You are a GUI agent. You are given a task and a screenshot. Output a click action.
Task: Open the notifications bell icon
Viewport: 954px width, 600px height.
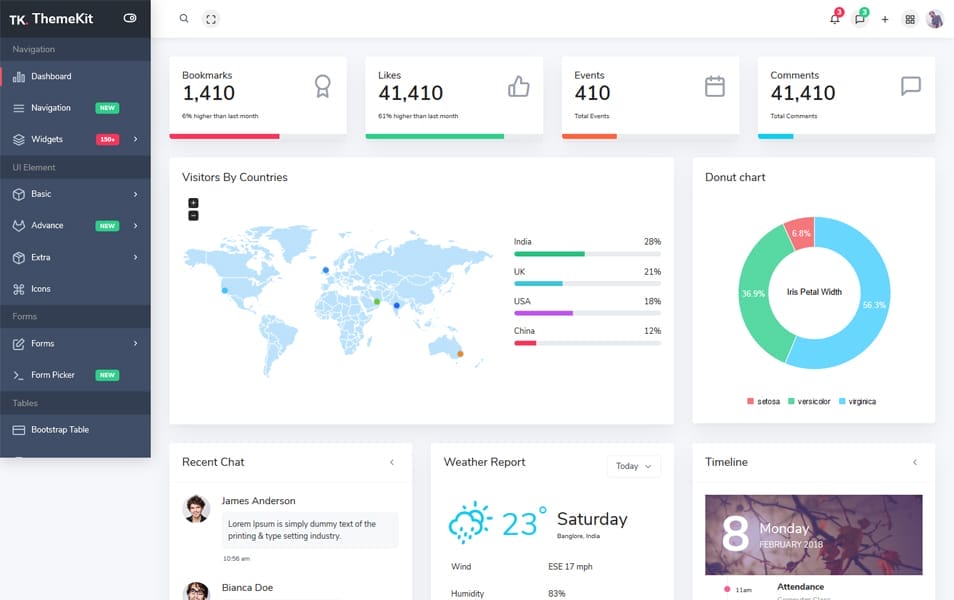pos(835,18)
